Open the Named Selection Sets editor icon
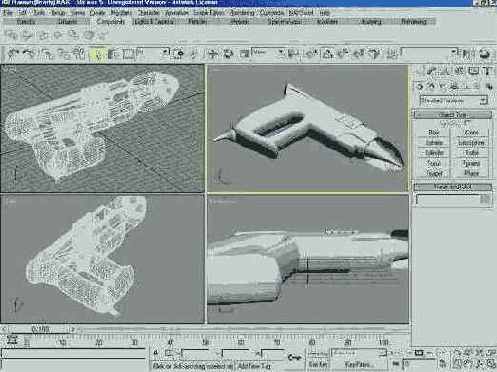Screen dimensions: 497x372 (392, 53)
